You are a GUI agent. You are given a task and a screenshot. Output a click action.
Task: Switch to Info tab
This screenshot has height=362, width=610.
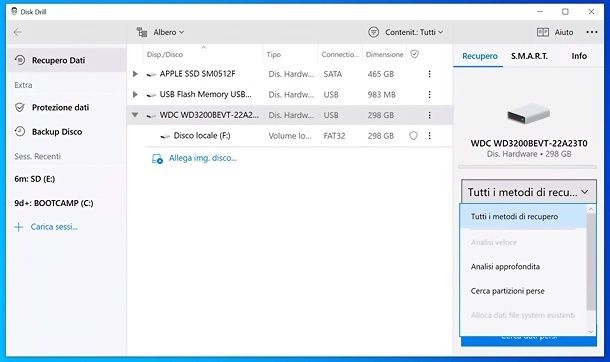(579, 56)
